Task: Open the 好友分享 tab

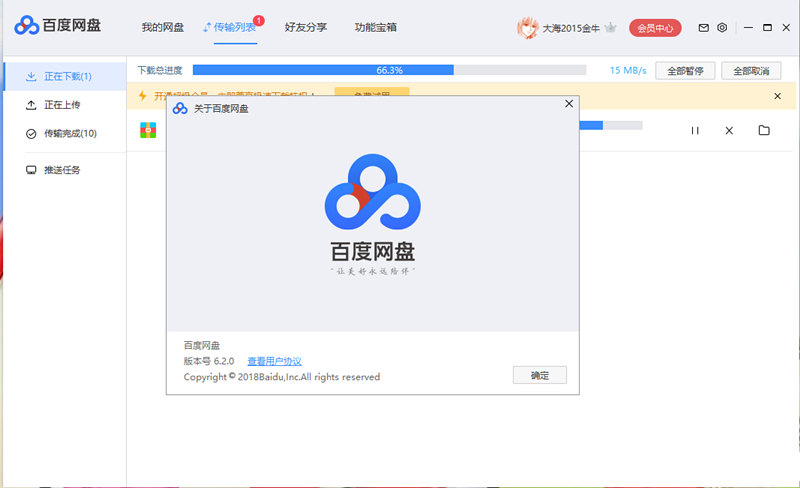Action: (x=306, y=28)
